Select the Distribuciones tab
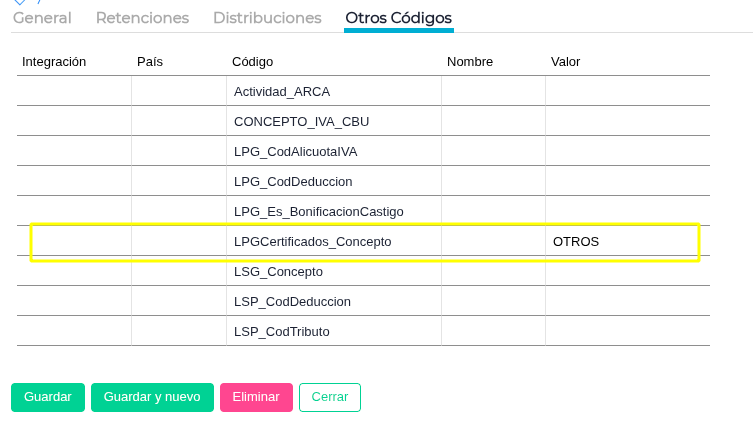The width and height of the screenshot is (753, 446). coord(267,18)
